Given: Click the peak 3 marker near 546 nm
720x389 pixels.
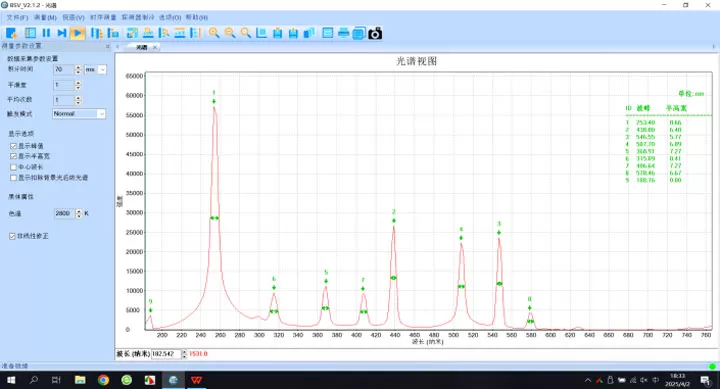Looking at the screenshot, I should 499,232.
